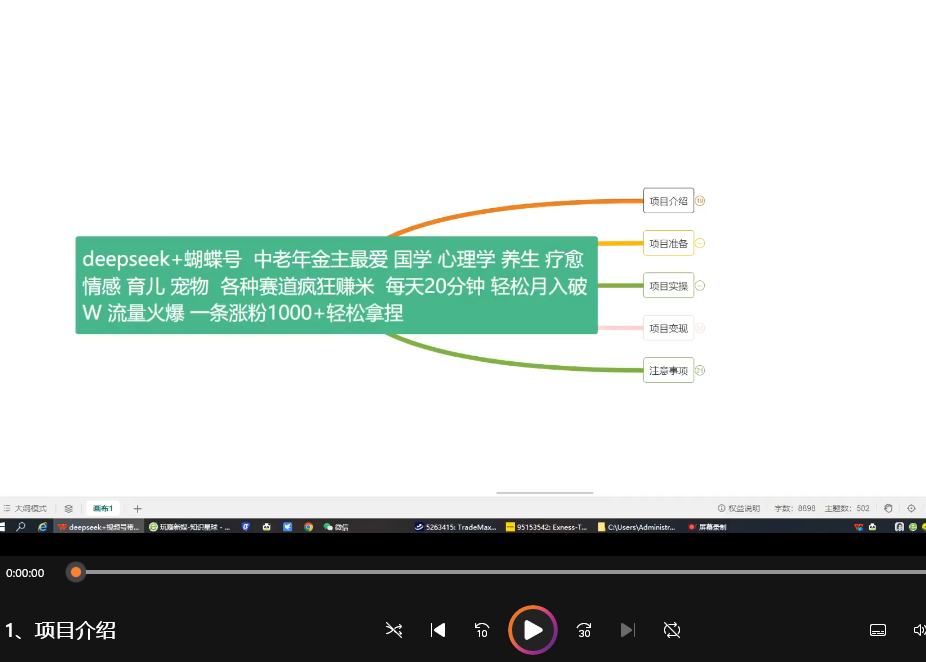926x662 pixels.
Task: Add a new canvas with plus button
Action: click(138, 508)
